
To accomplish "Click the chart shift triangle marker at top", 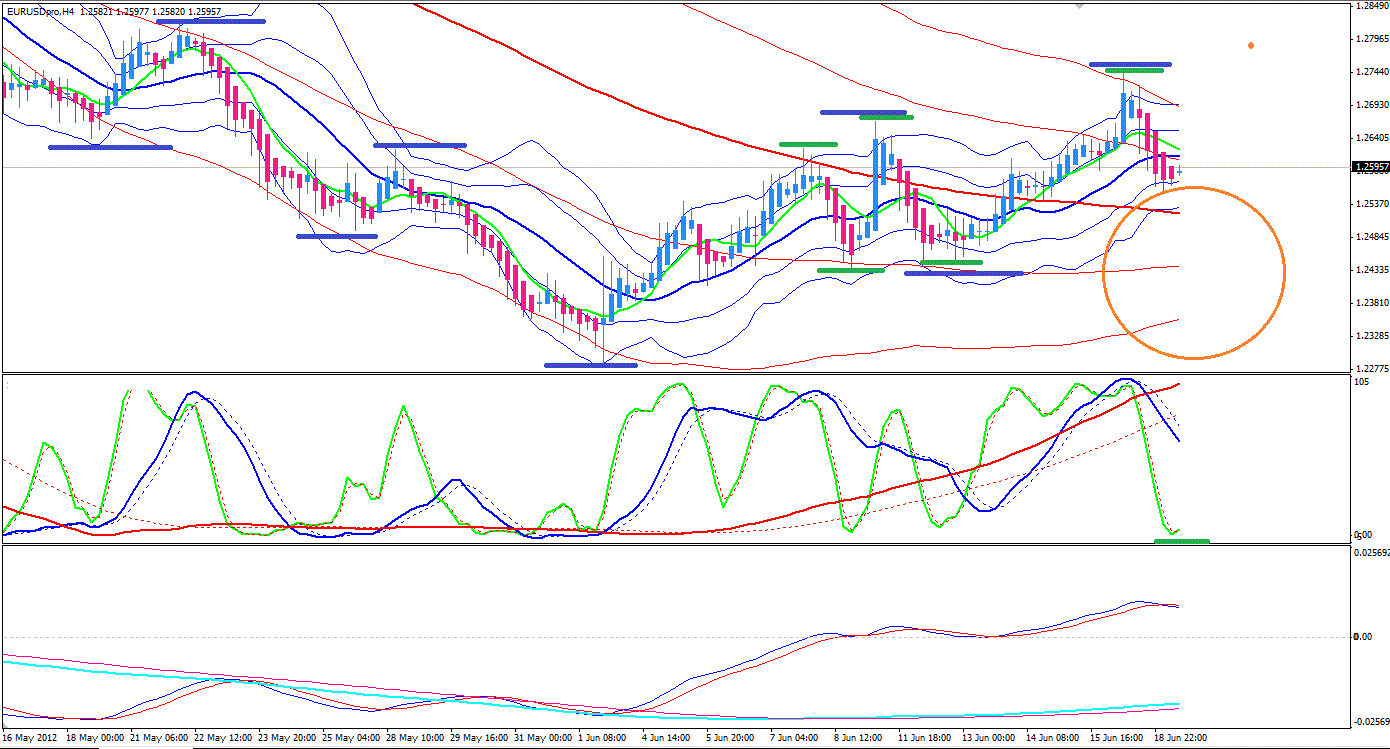I will (x=1079, y=5).
